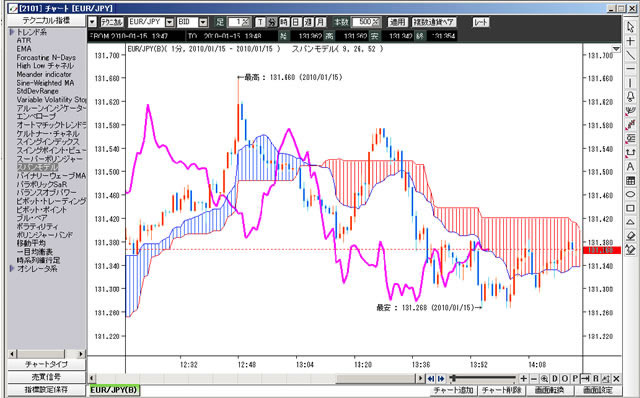Click the magnifier zoom icon
Screen dimensions: 640x398
[x=544, y=378]
